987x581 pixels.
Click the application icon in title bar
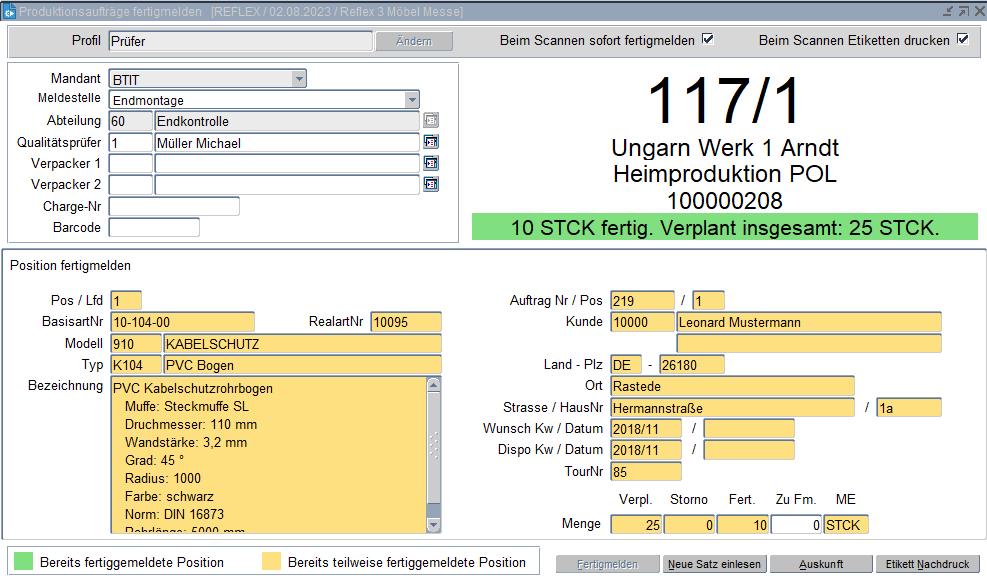click(9, 11)
